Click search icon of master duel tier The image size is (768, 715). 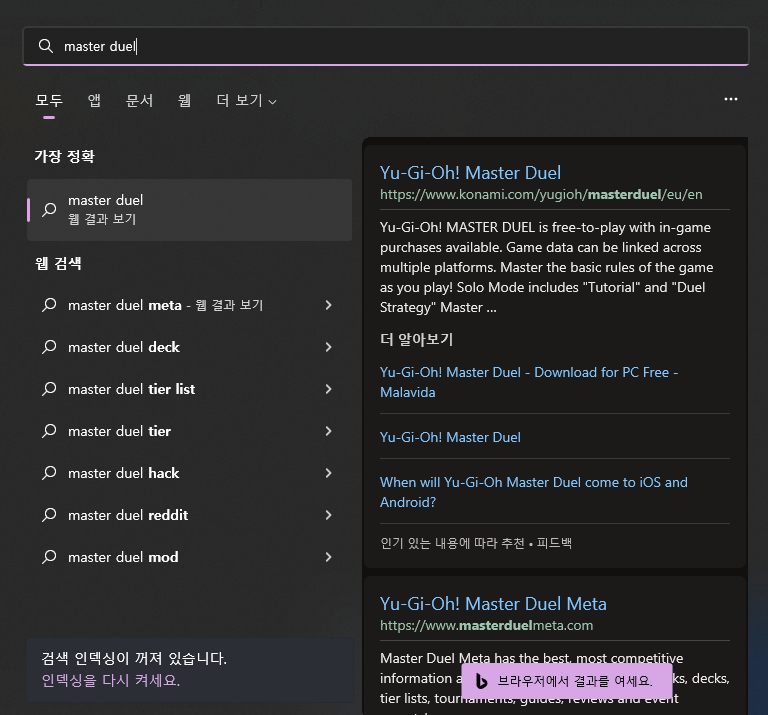tap(49, 431)
